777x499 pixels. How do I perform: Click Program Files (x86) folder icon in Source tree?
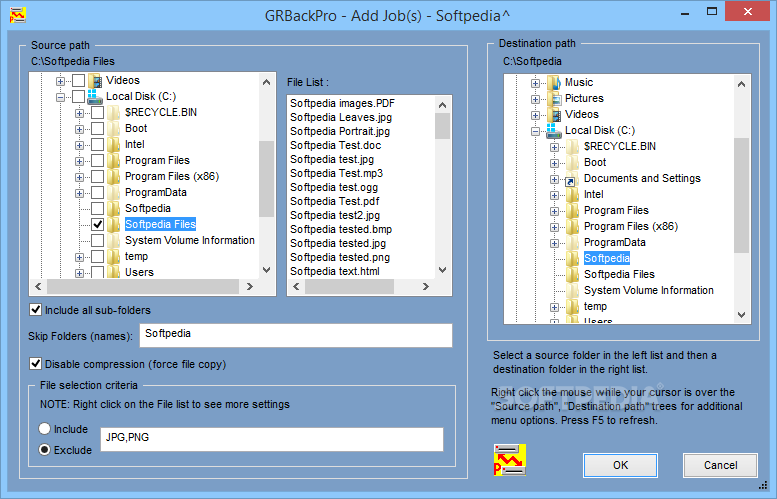113,176
